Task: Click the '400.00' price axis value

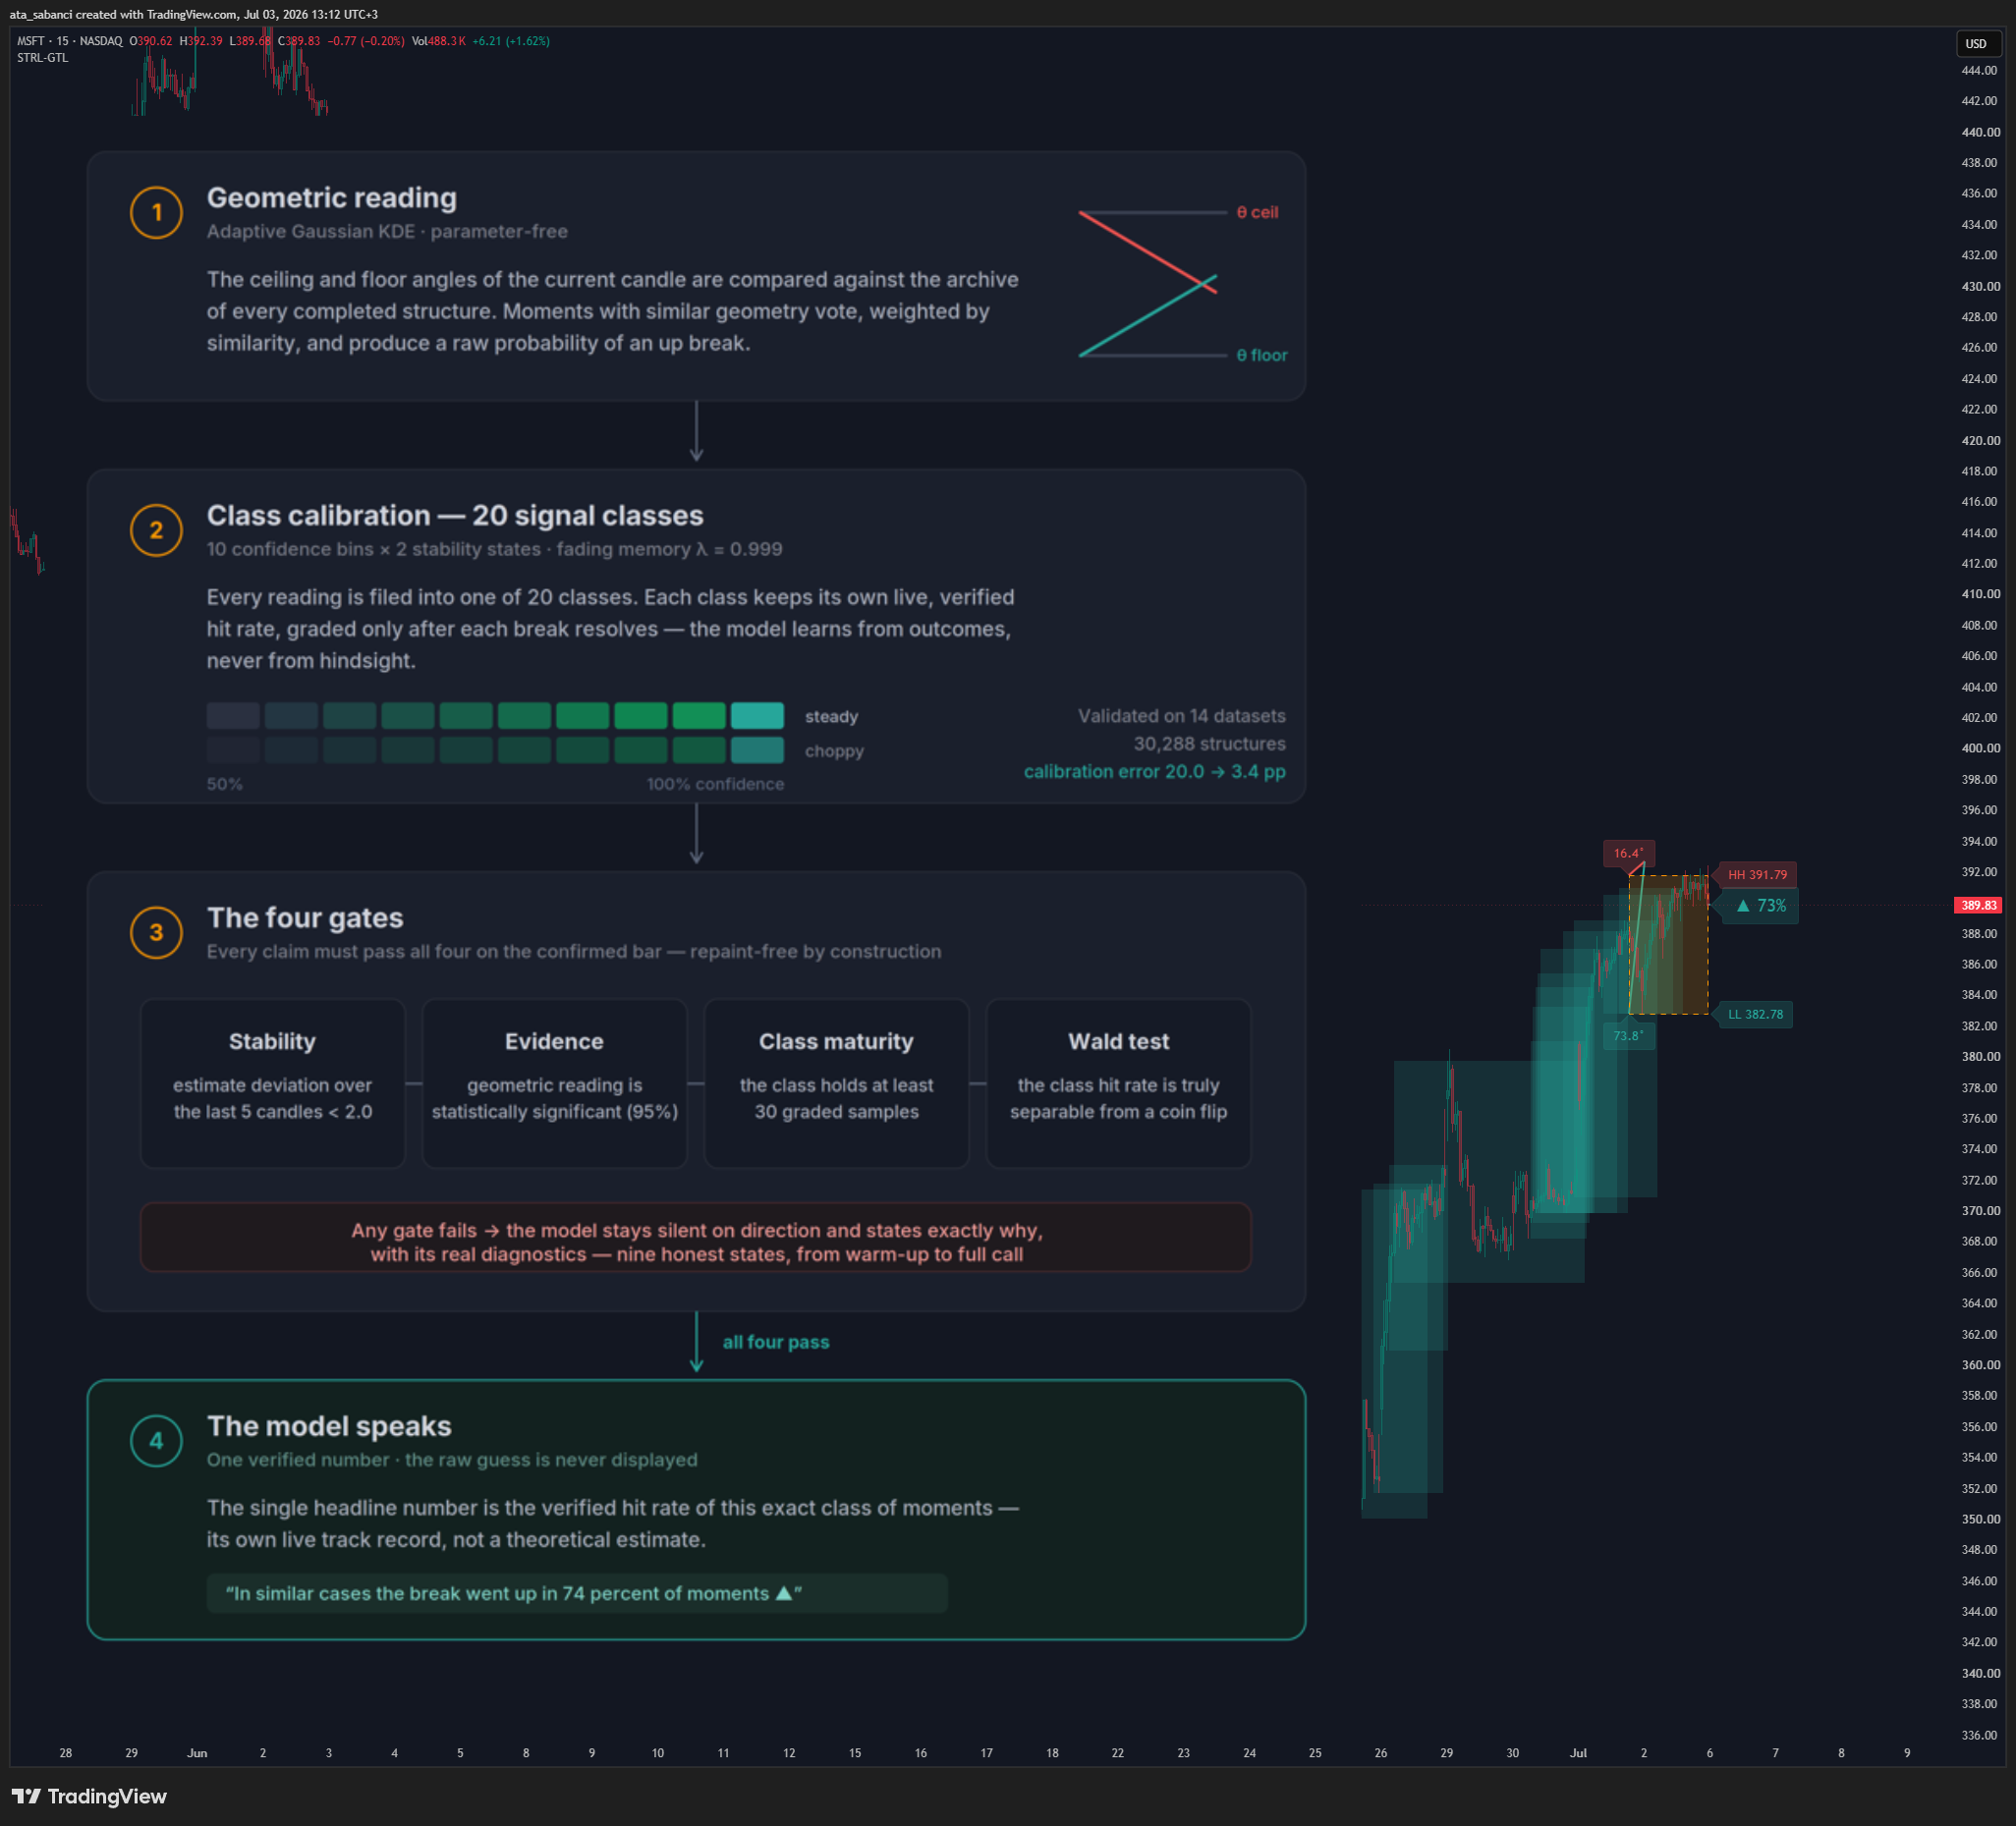Action: (x=1980, y=748)
